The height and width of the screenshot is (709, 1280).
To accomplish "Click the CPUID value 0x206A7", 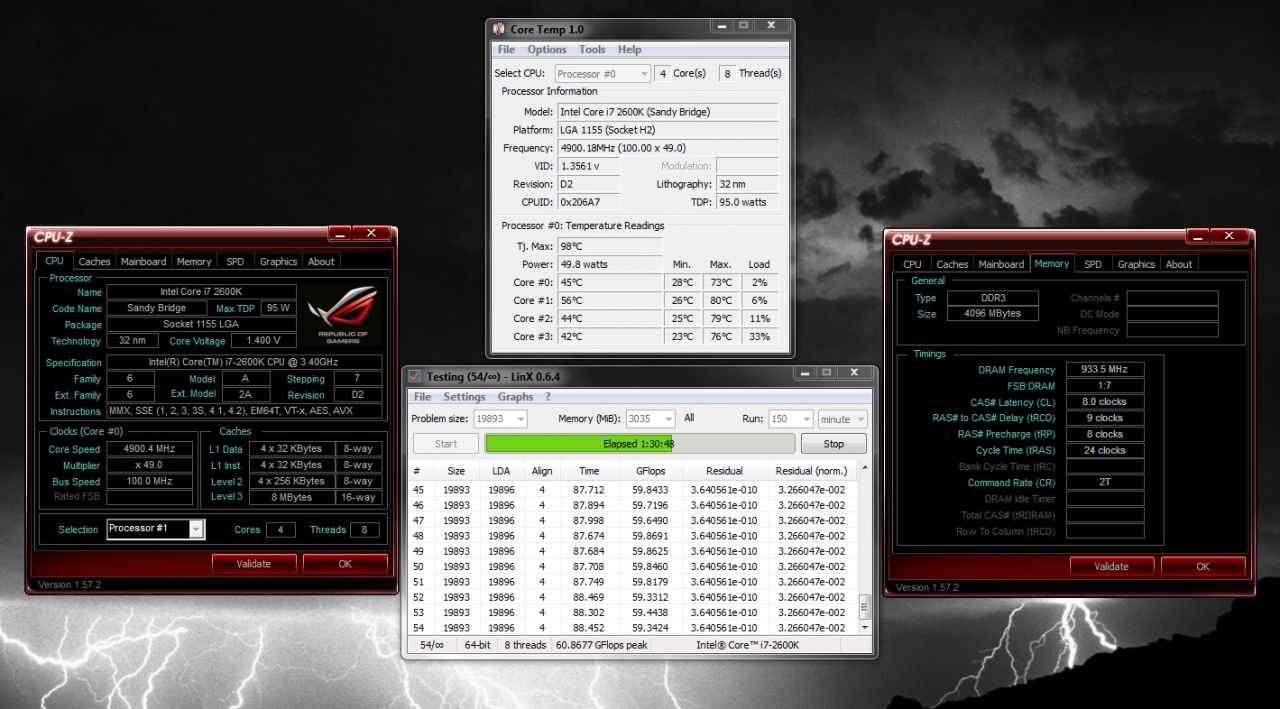I will [x=588, y=202].
